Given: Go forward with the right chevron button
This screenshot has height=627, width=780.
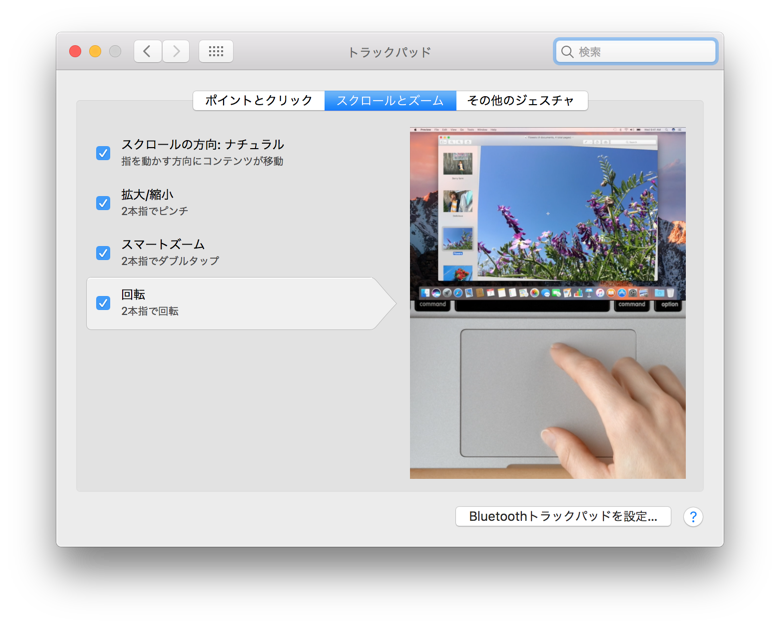Looking at the screenshot, I should (176, 51).
